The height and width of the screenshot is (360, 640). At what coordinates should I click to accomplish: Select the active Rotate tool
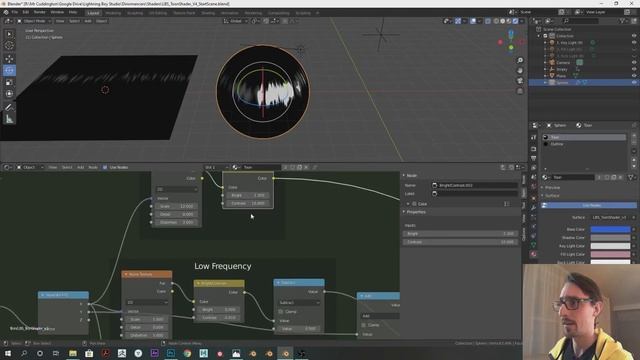click(x=9, y=70)
